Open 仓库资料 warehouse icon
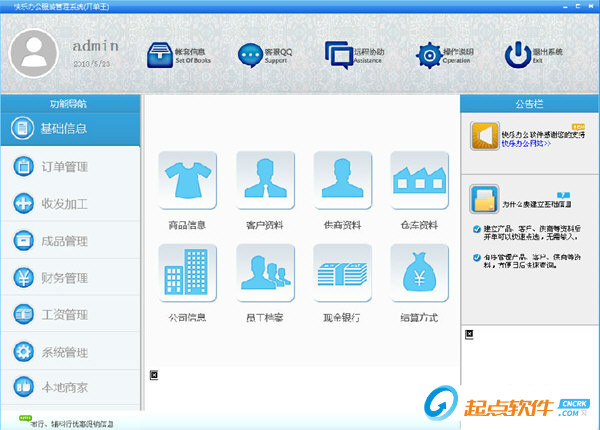Viewport: 600px width, 430px height. click(x=419, y=180)
